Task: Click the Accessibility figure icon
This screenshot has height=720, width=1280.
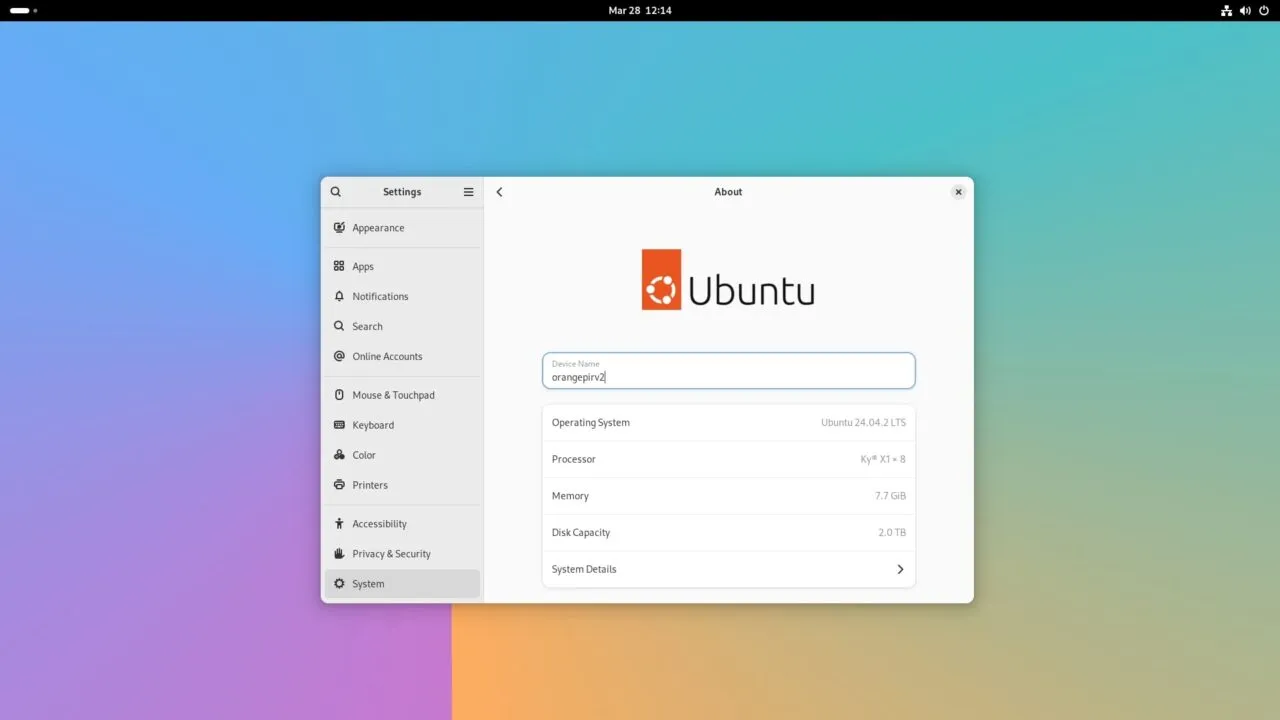Action: click(x=339, y=524)
